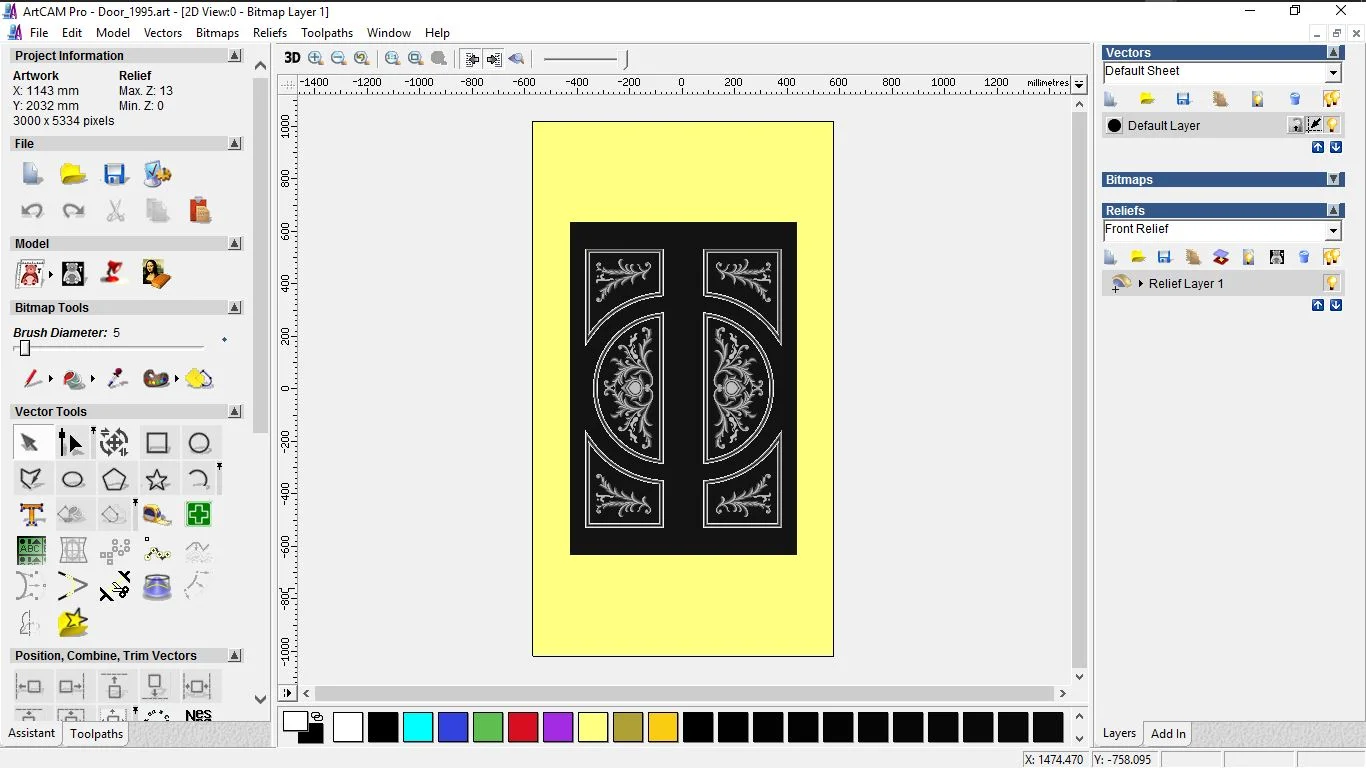Viewport: 1366px width, 768px height.
Task: Click the Add In button
Action: pyautogui.click(x=1167, y=733)
